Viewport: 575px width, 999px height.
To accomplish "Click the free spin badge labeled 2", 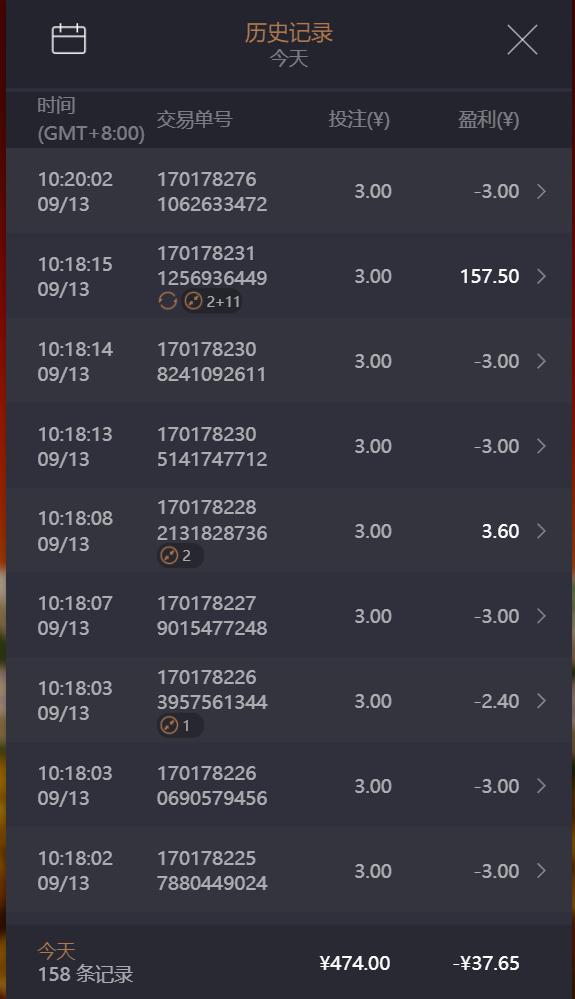I will click(x=180, y=556).
